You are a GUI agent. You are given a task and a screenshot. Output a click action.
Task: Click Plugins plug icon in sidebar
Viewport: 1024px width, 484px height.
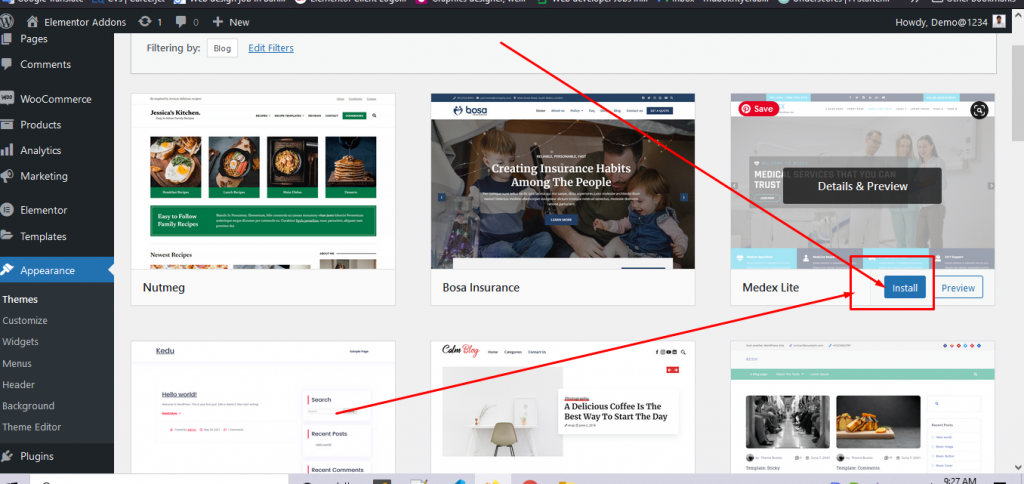tap(7, 456)
